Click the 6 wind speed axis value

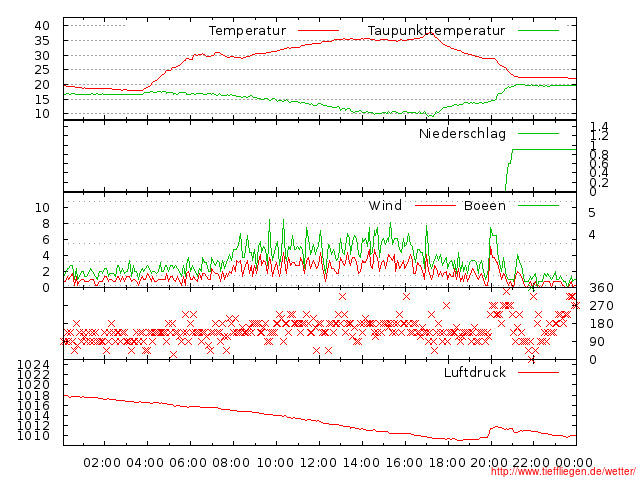(x=46, y=240)
